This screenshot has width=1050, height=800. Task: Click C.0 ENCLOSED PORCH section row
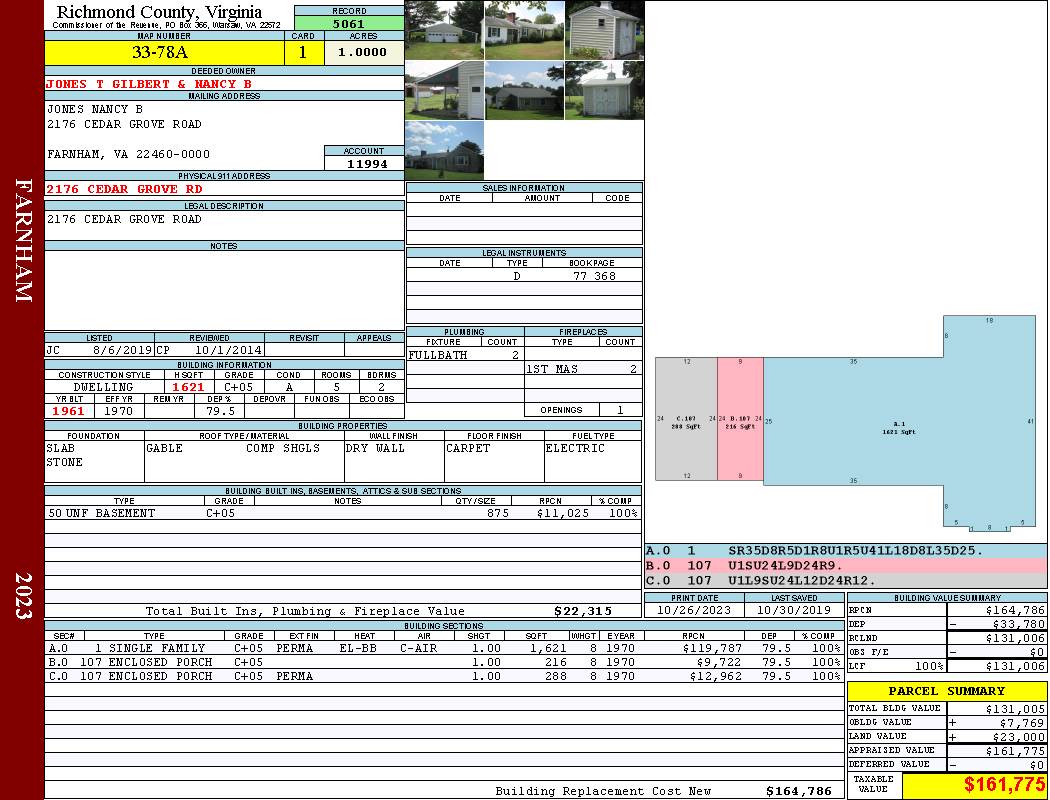(444, 676)
